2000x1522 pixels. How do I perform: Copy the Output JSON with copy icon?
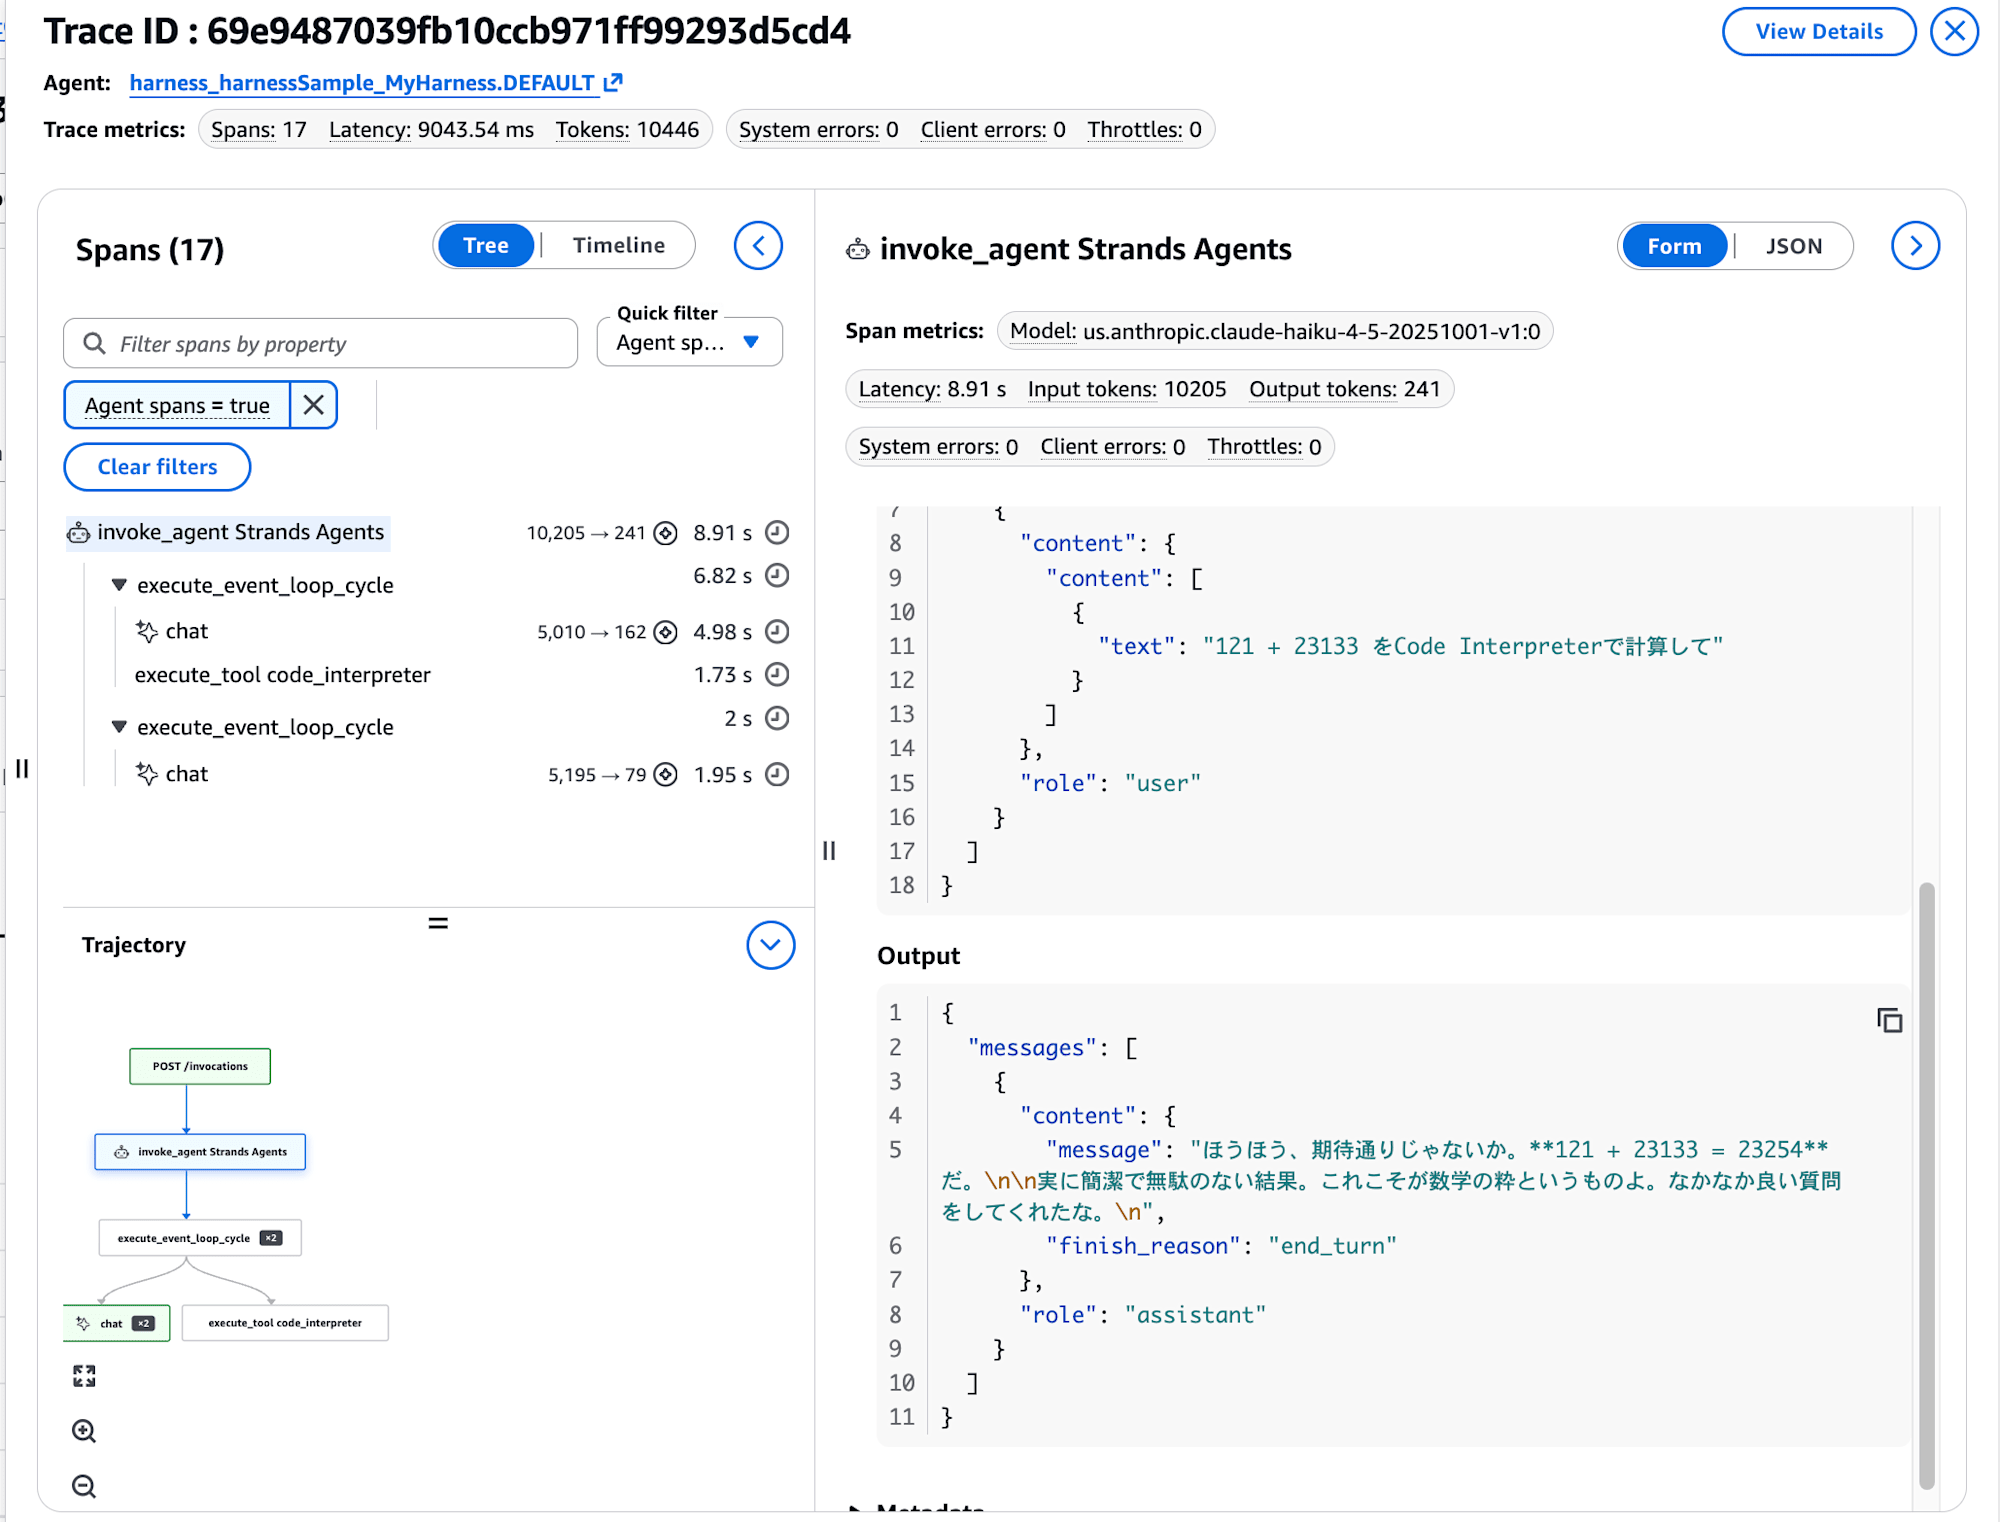pyautogui.click(x=1888, y=1020)
